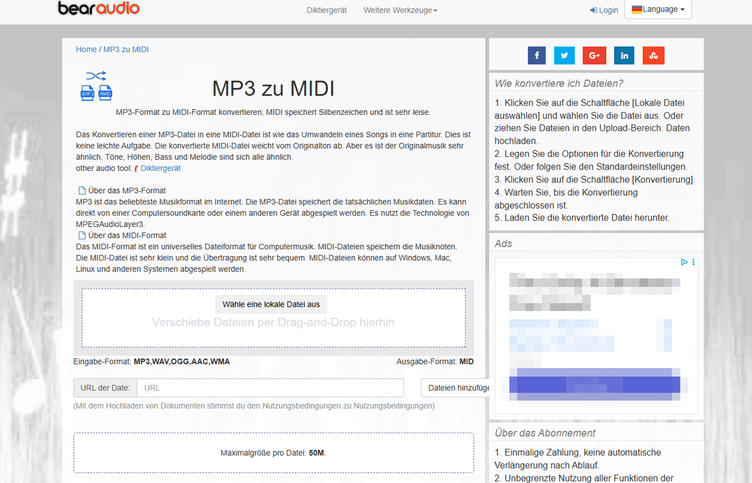
Task: Open Diktiergerät in the top navigation
Action: click(x=327, y=10)
